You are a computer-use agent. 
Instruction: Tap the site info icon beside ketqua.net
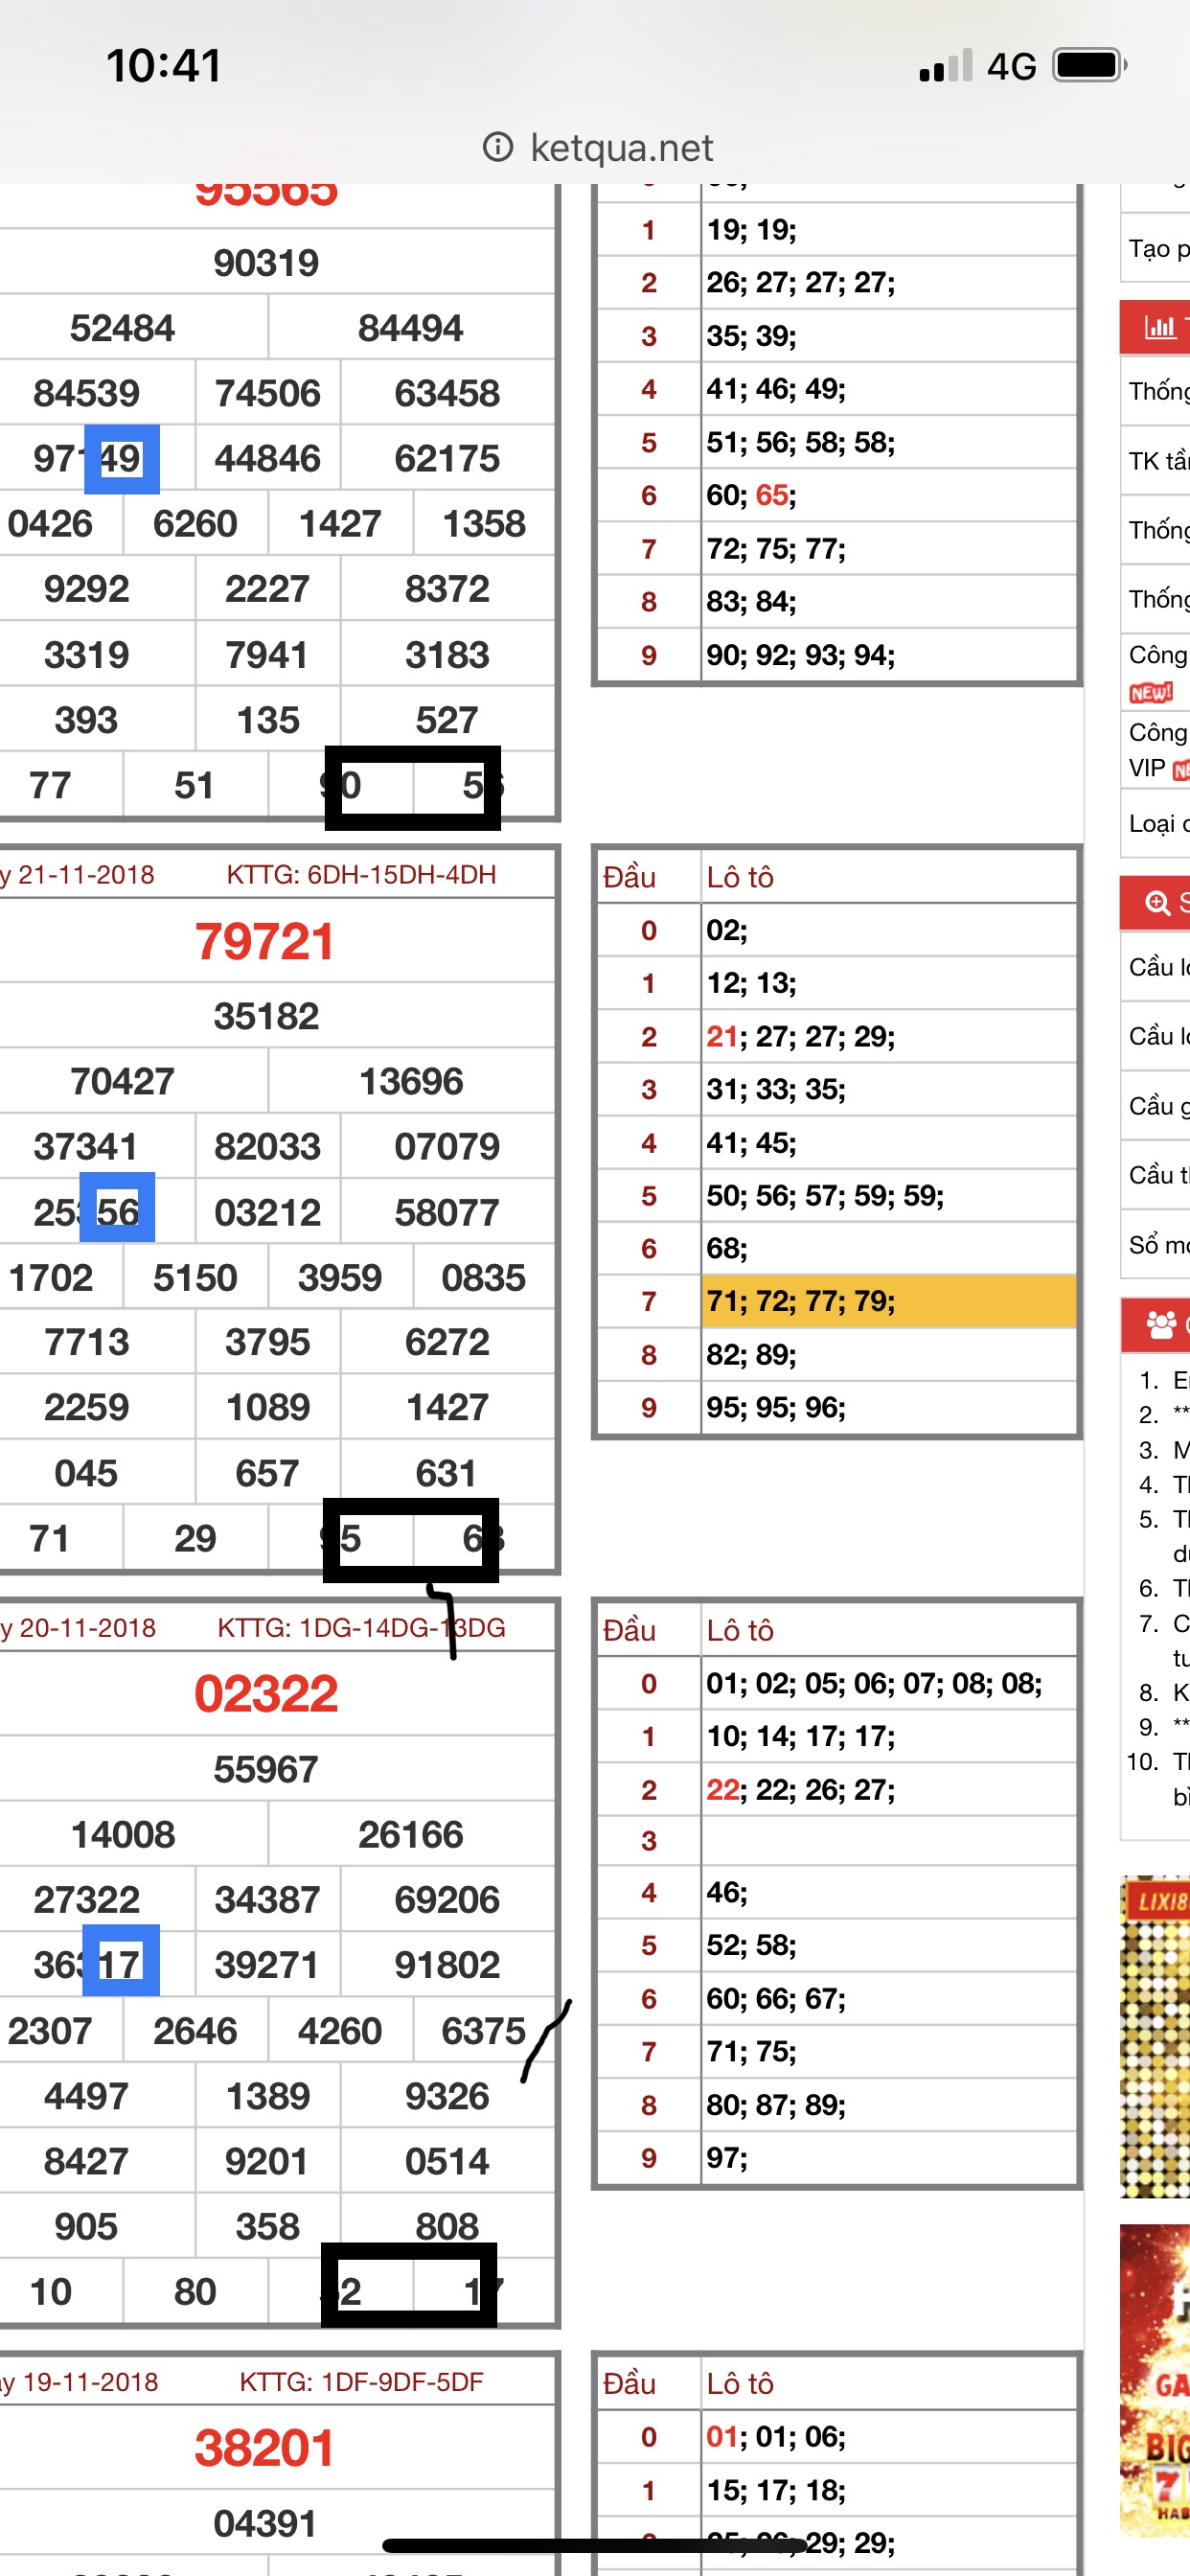(497, 148)
